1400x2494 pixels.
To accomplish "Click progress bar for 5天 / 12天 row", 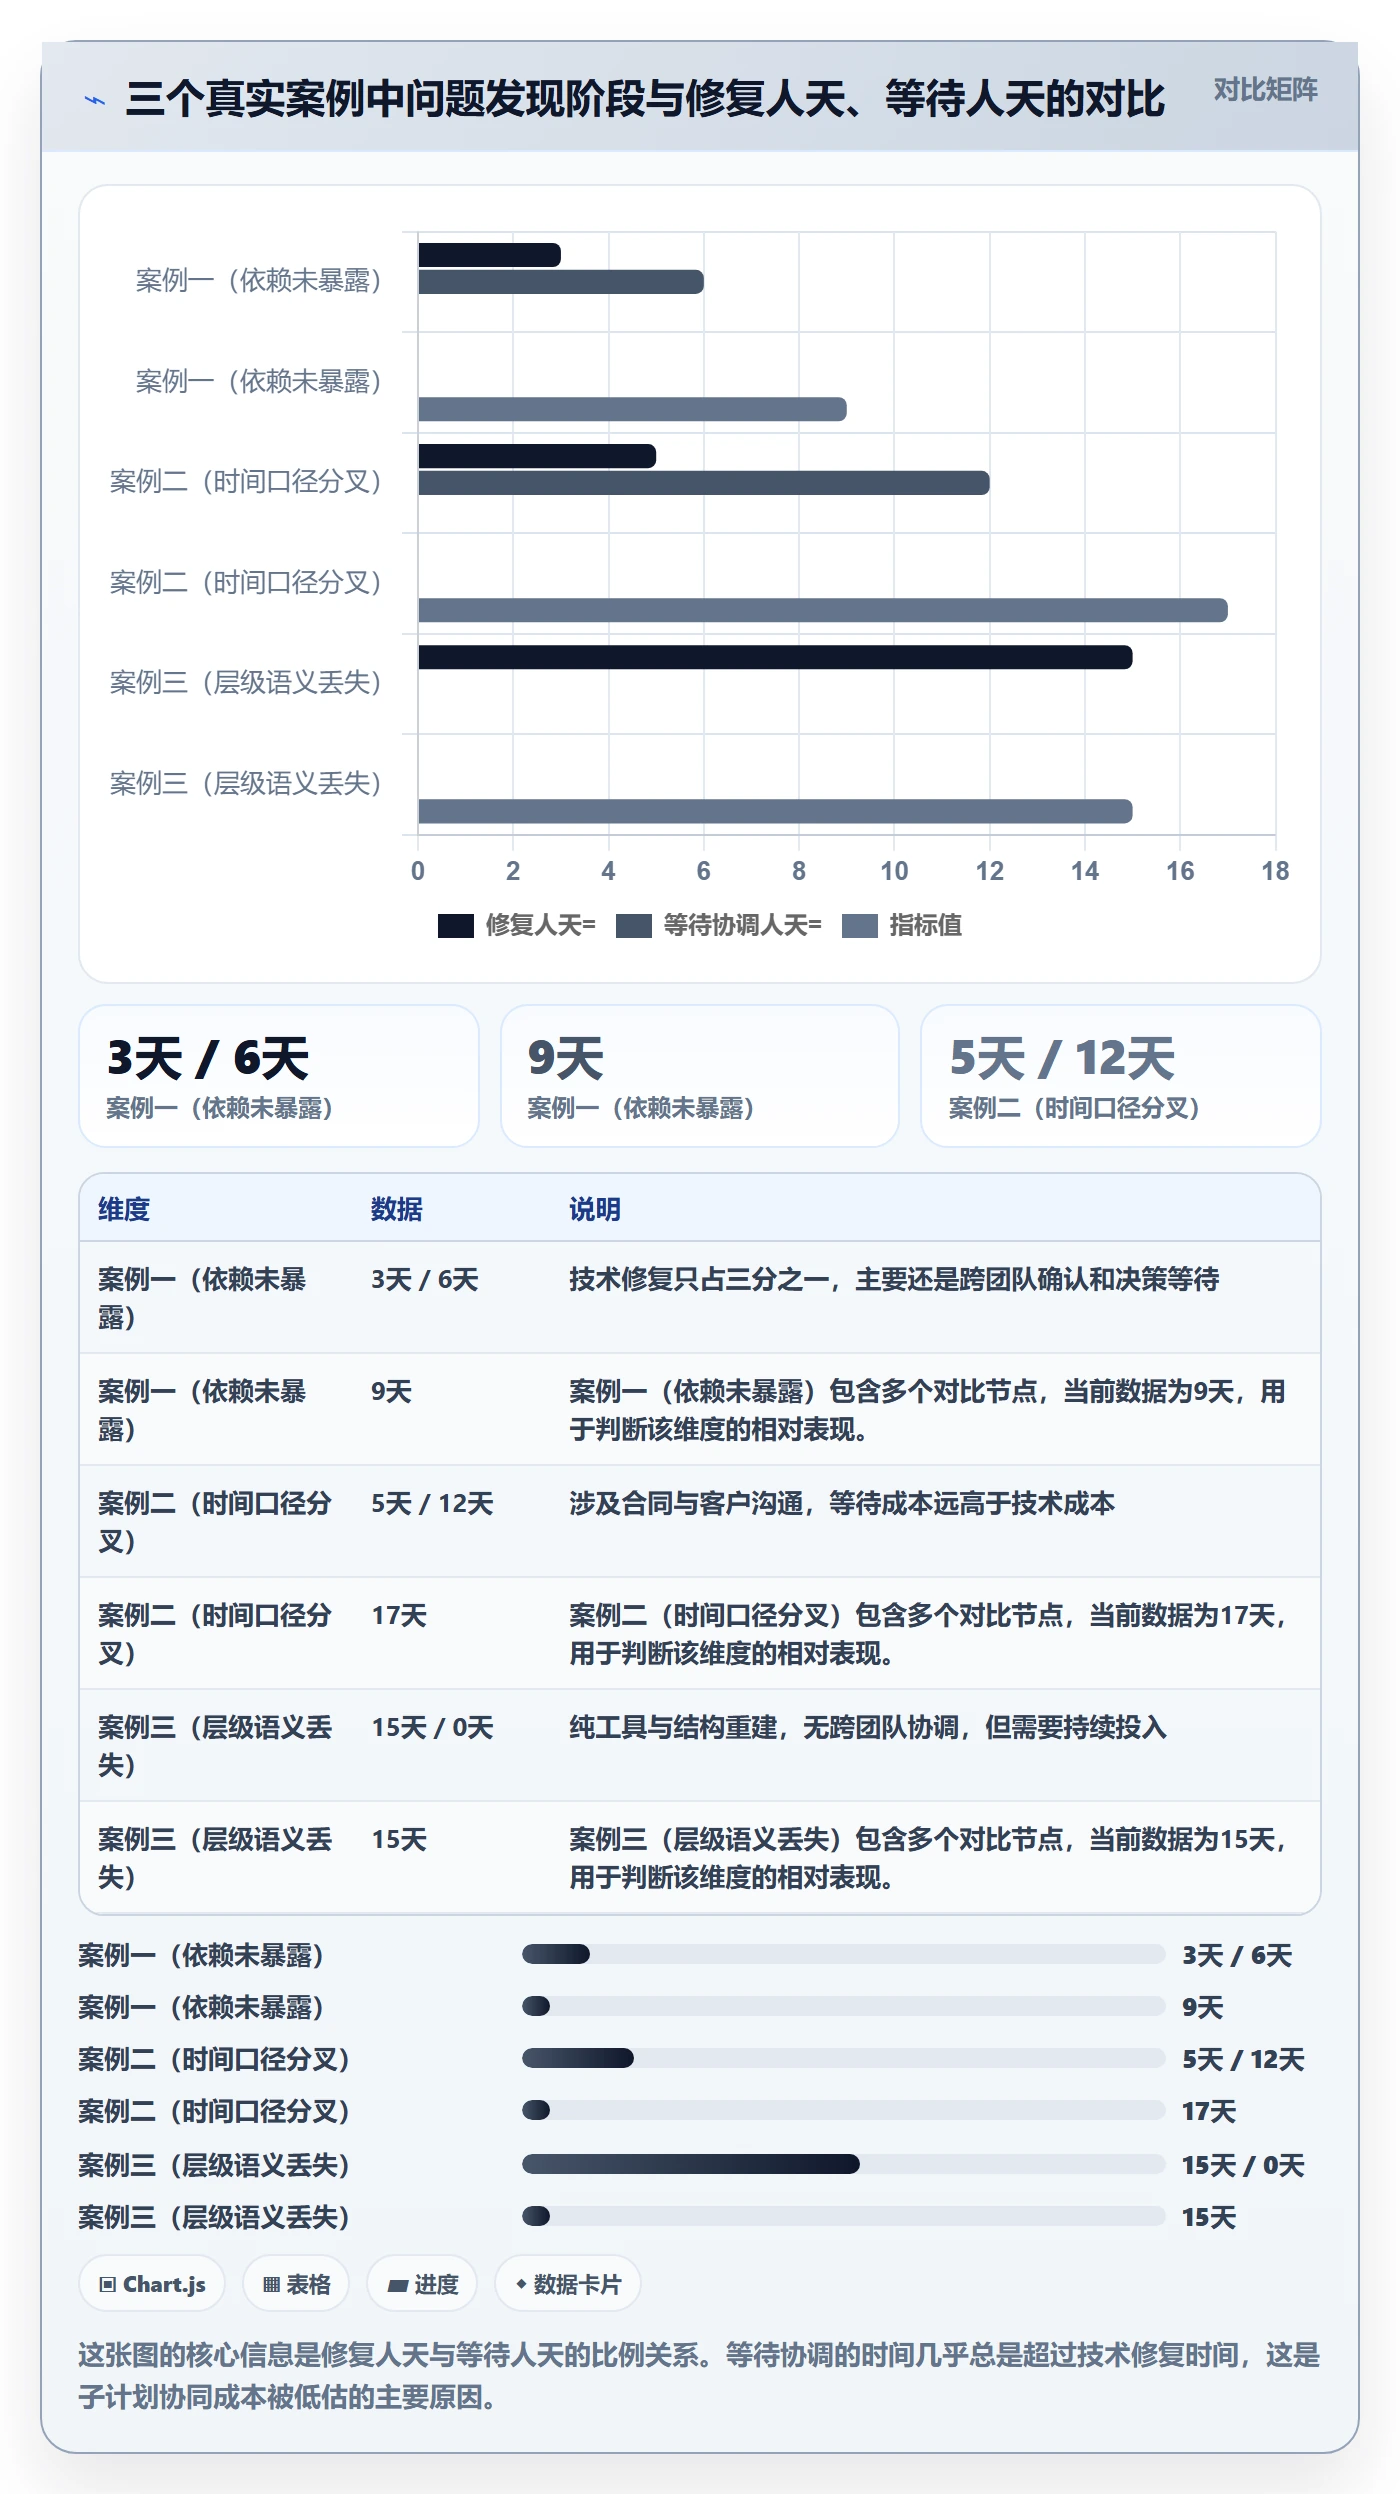I will (844, 2058).
